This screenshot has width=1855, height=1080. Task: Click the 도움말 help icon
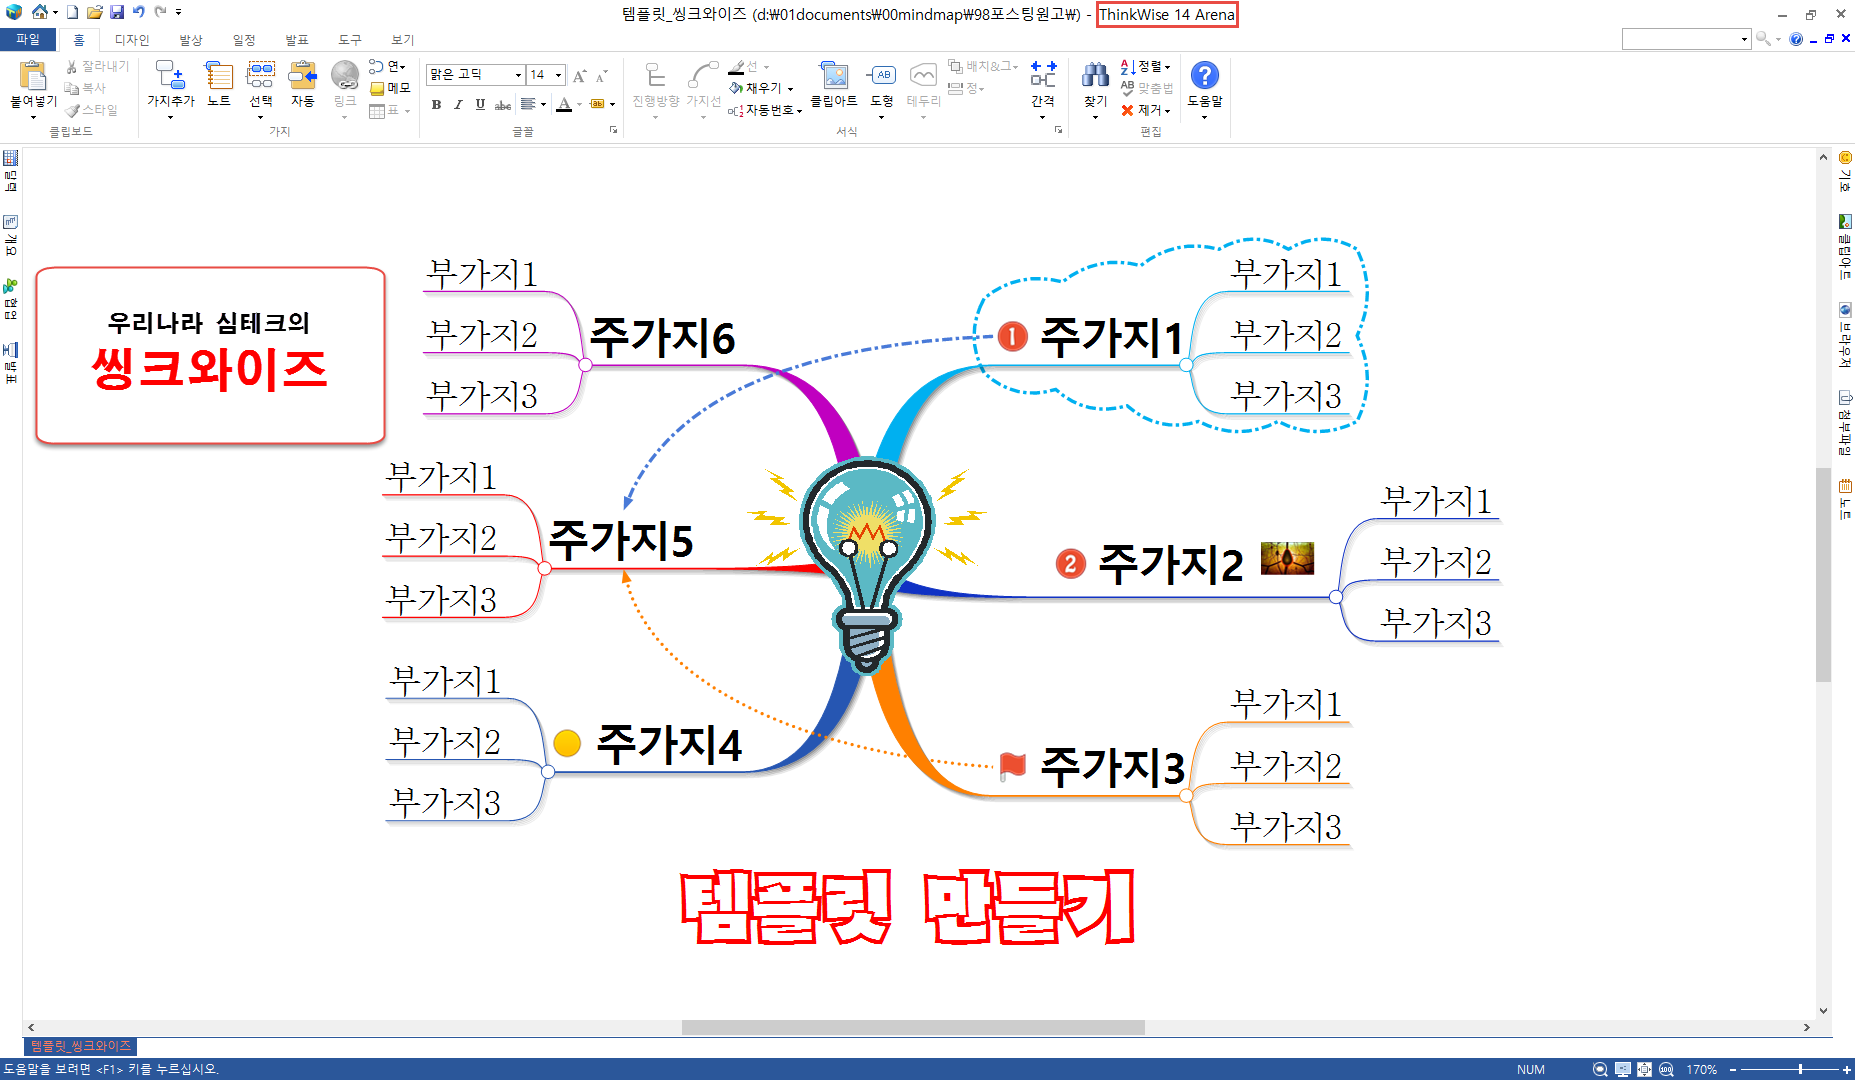1204,84
